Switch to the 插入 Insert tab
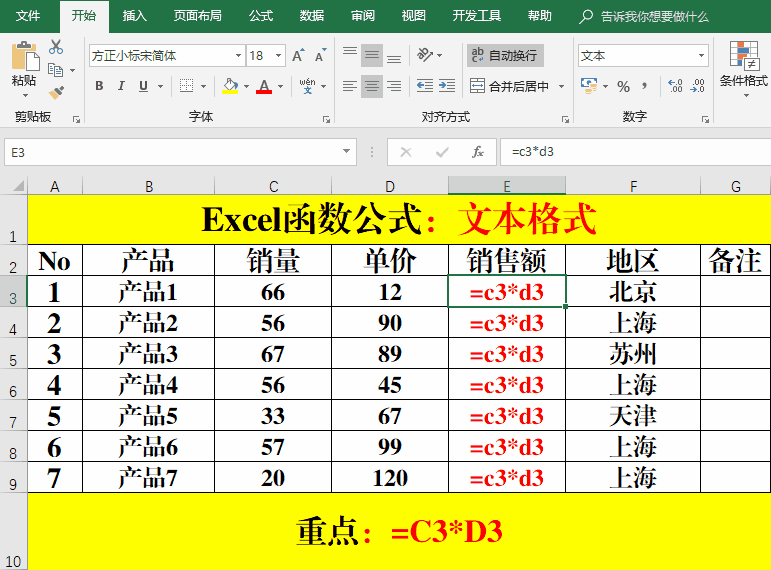The width and height of the screenshot is (771, 570). tap(134, 16)
